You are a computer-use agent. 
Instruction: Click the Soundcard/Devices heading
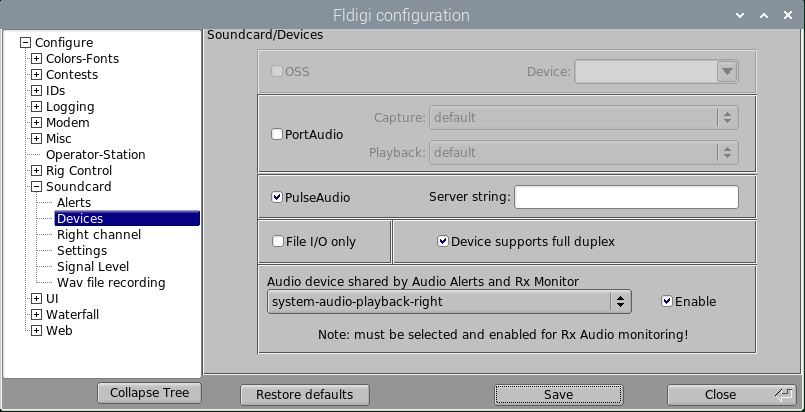coord(265,35)
